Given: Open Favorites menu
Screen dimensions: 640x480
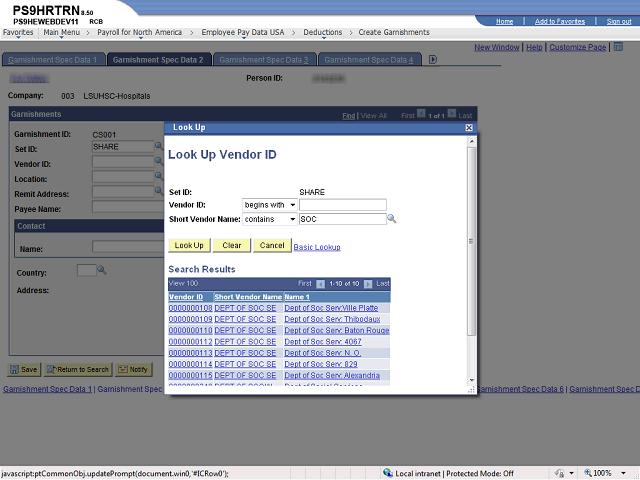Looking at the screenshot, I should 18,32.
